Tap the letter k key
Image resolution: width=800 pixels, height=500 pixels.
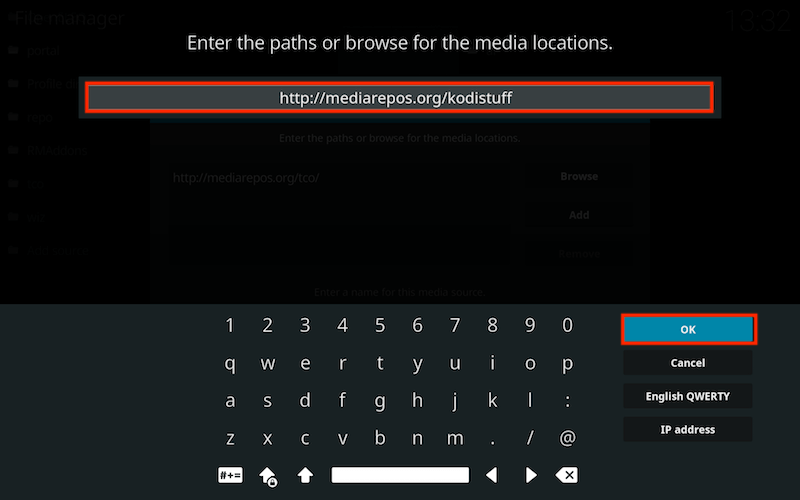492,401
